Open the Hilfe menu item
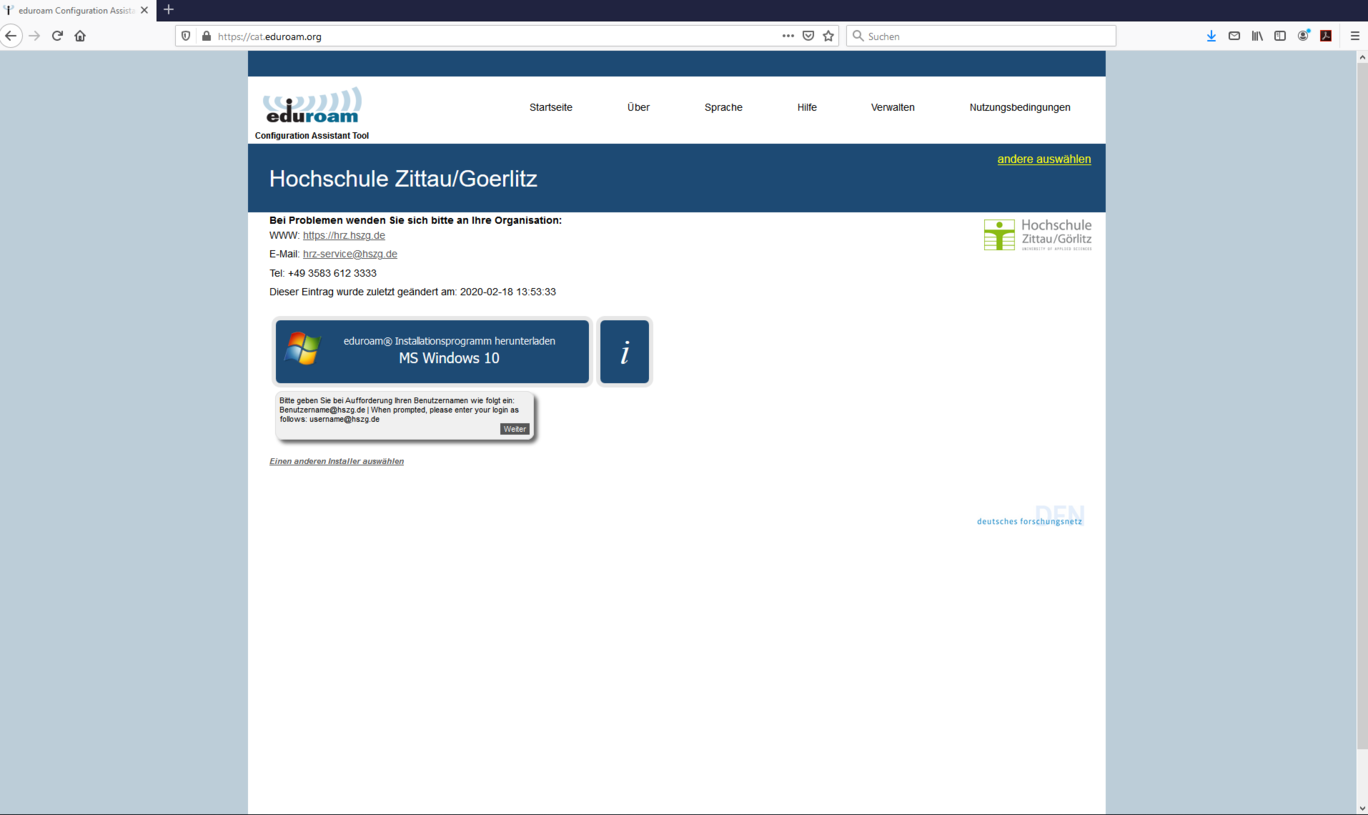 pyautogui.click(x=807, y=107)
